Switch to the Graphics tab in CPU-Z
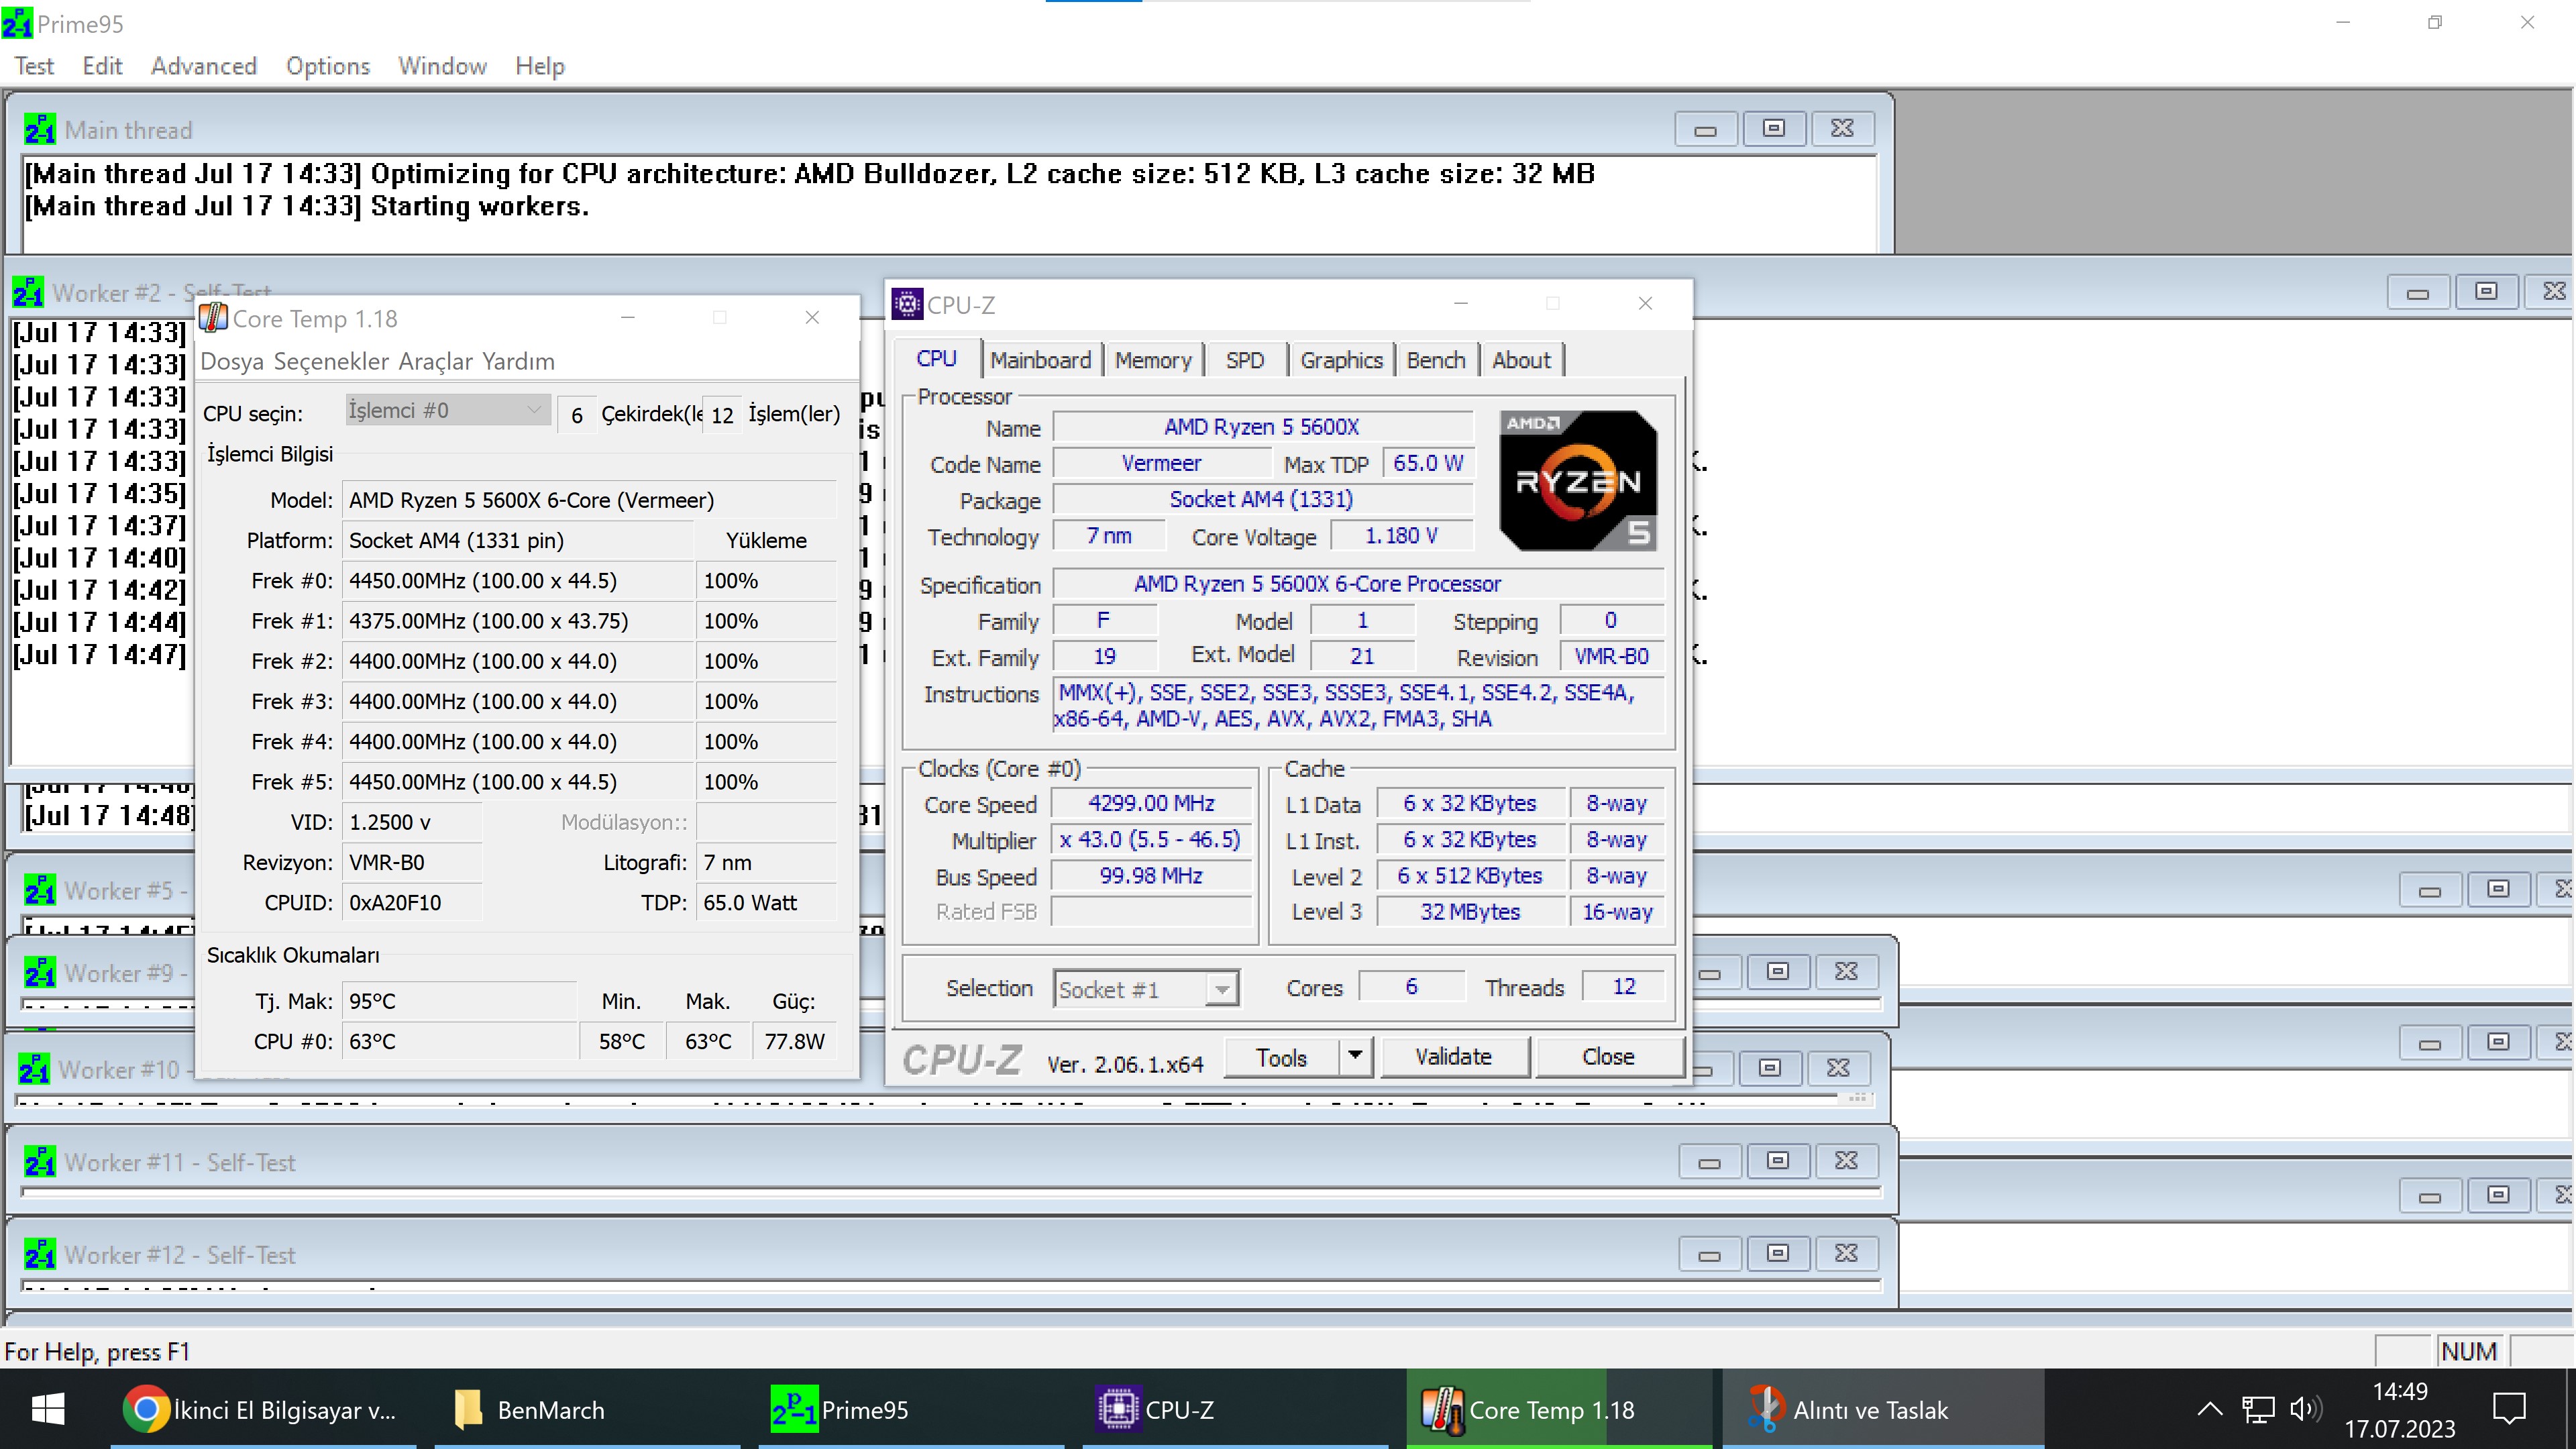The image size is (2576, 1449). point(1341,360)
